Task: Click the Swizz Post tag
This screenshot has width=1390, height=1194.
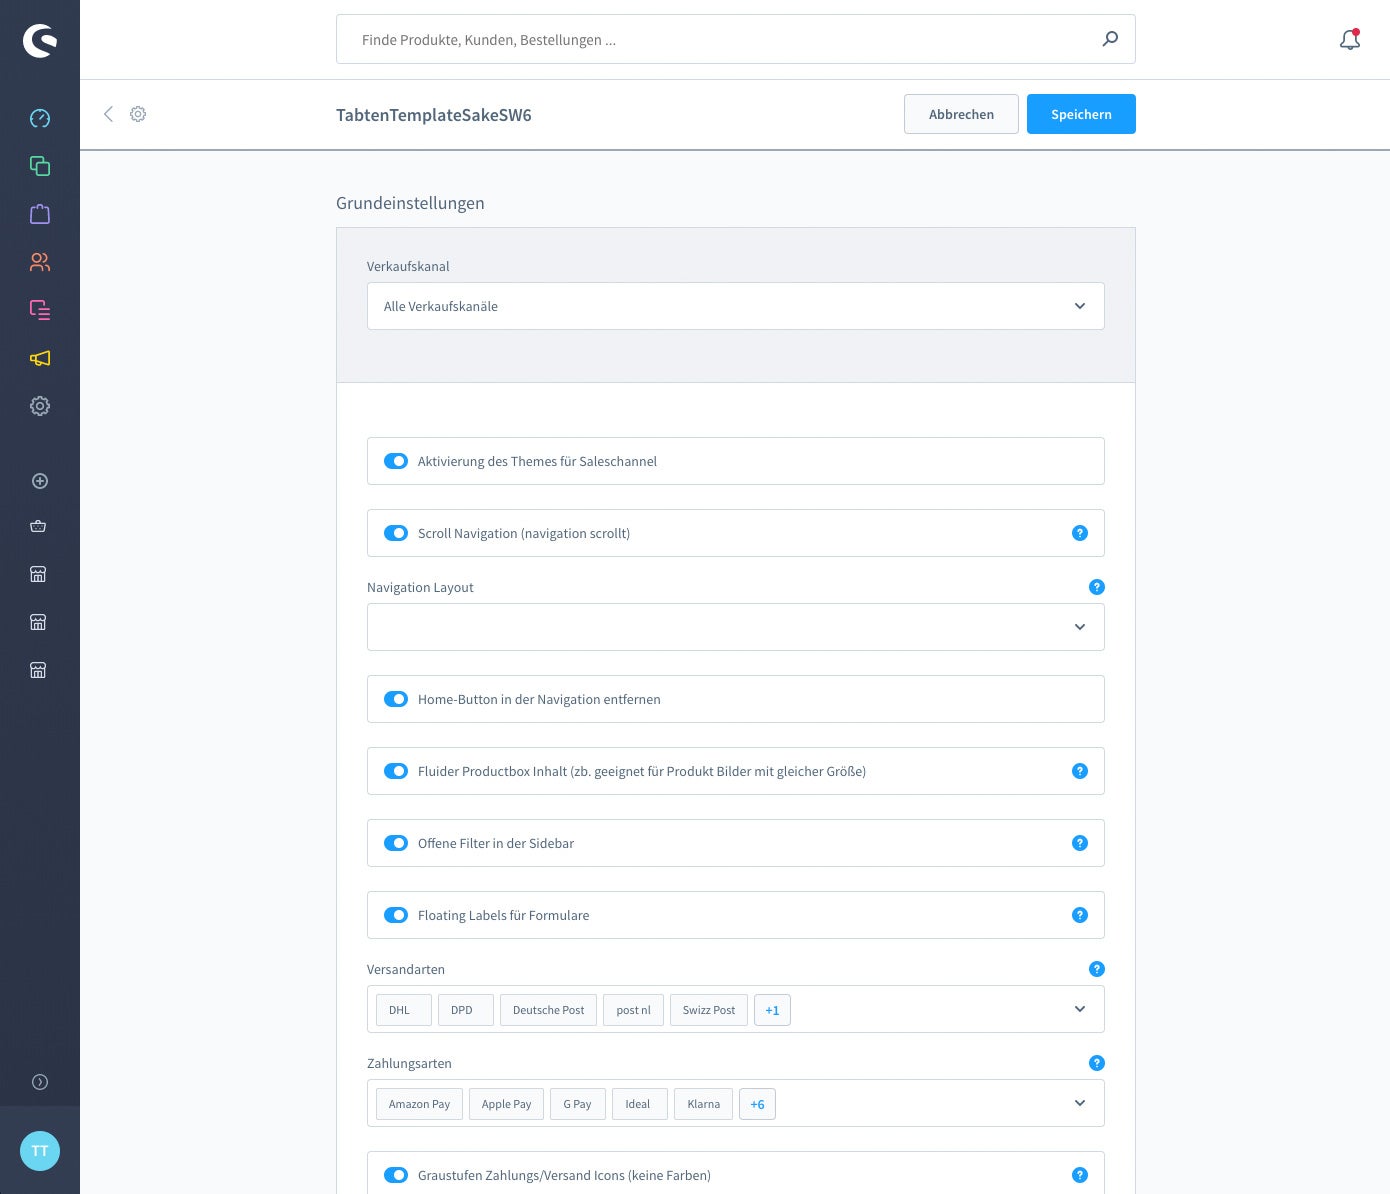Action: [709, 1010]
